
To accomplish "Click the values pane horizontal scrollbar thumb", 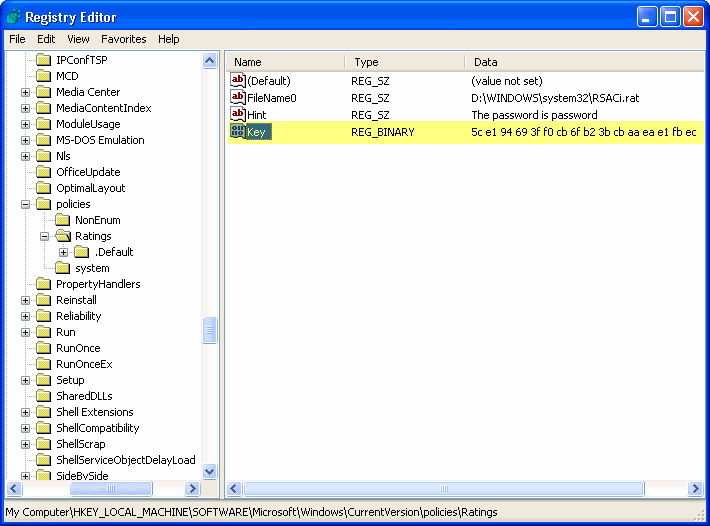I will click(x=444, y=488).
